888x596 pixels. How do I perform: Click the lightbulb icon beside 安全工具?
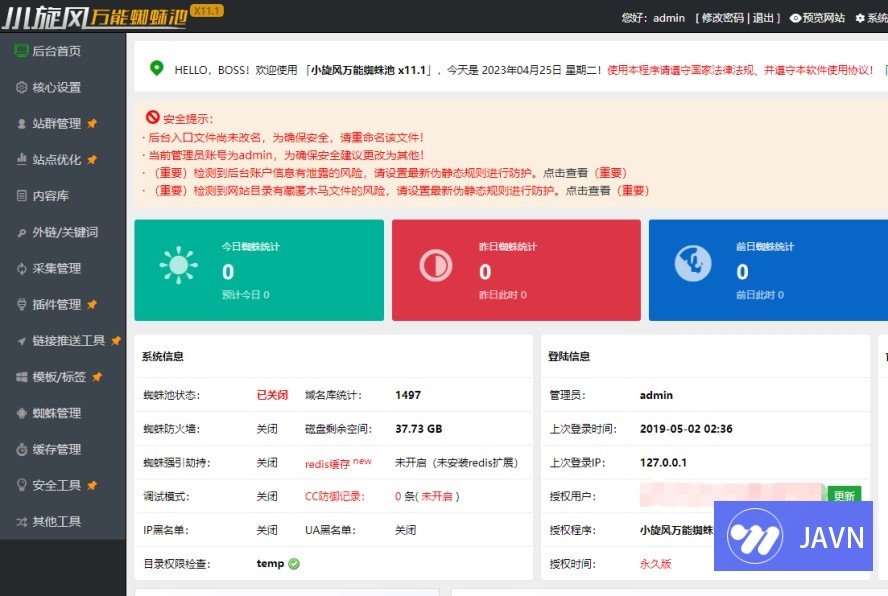pyautogui.click(x=22, y=485)
